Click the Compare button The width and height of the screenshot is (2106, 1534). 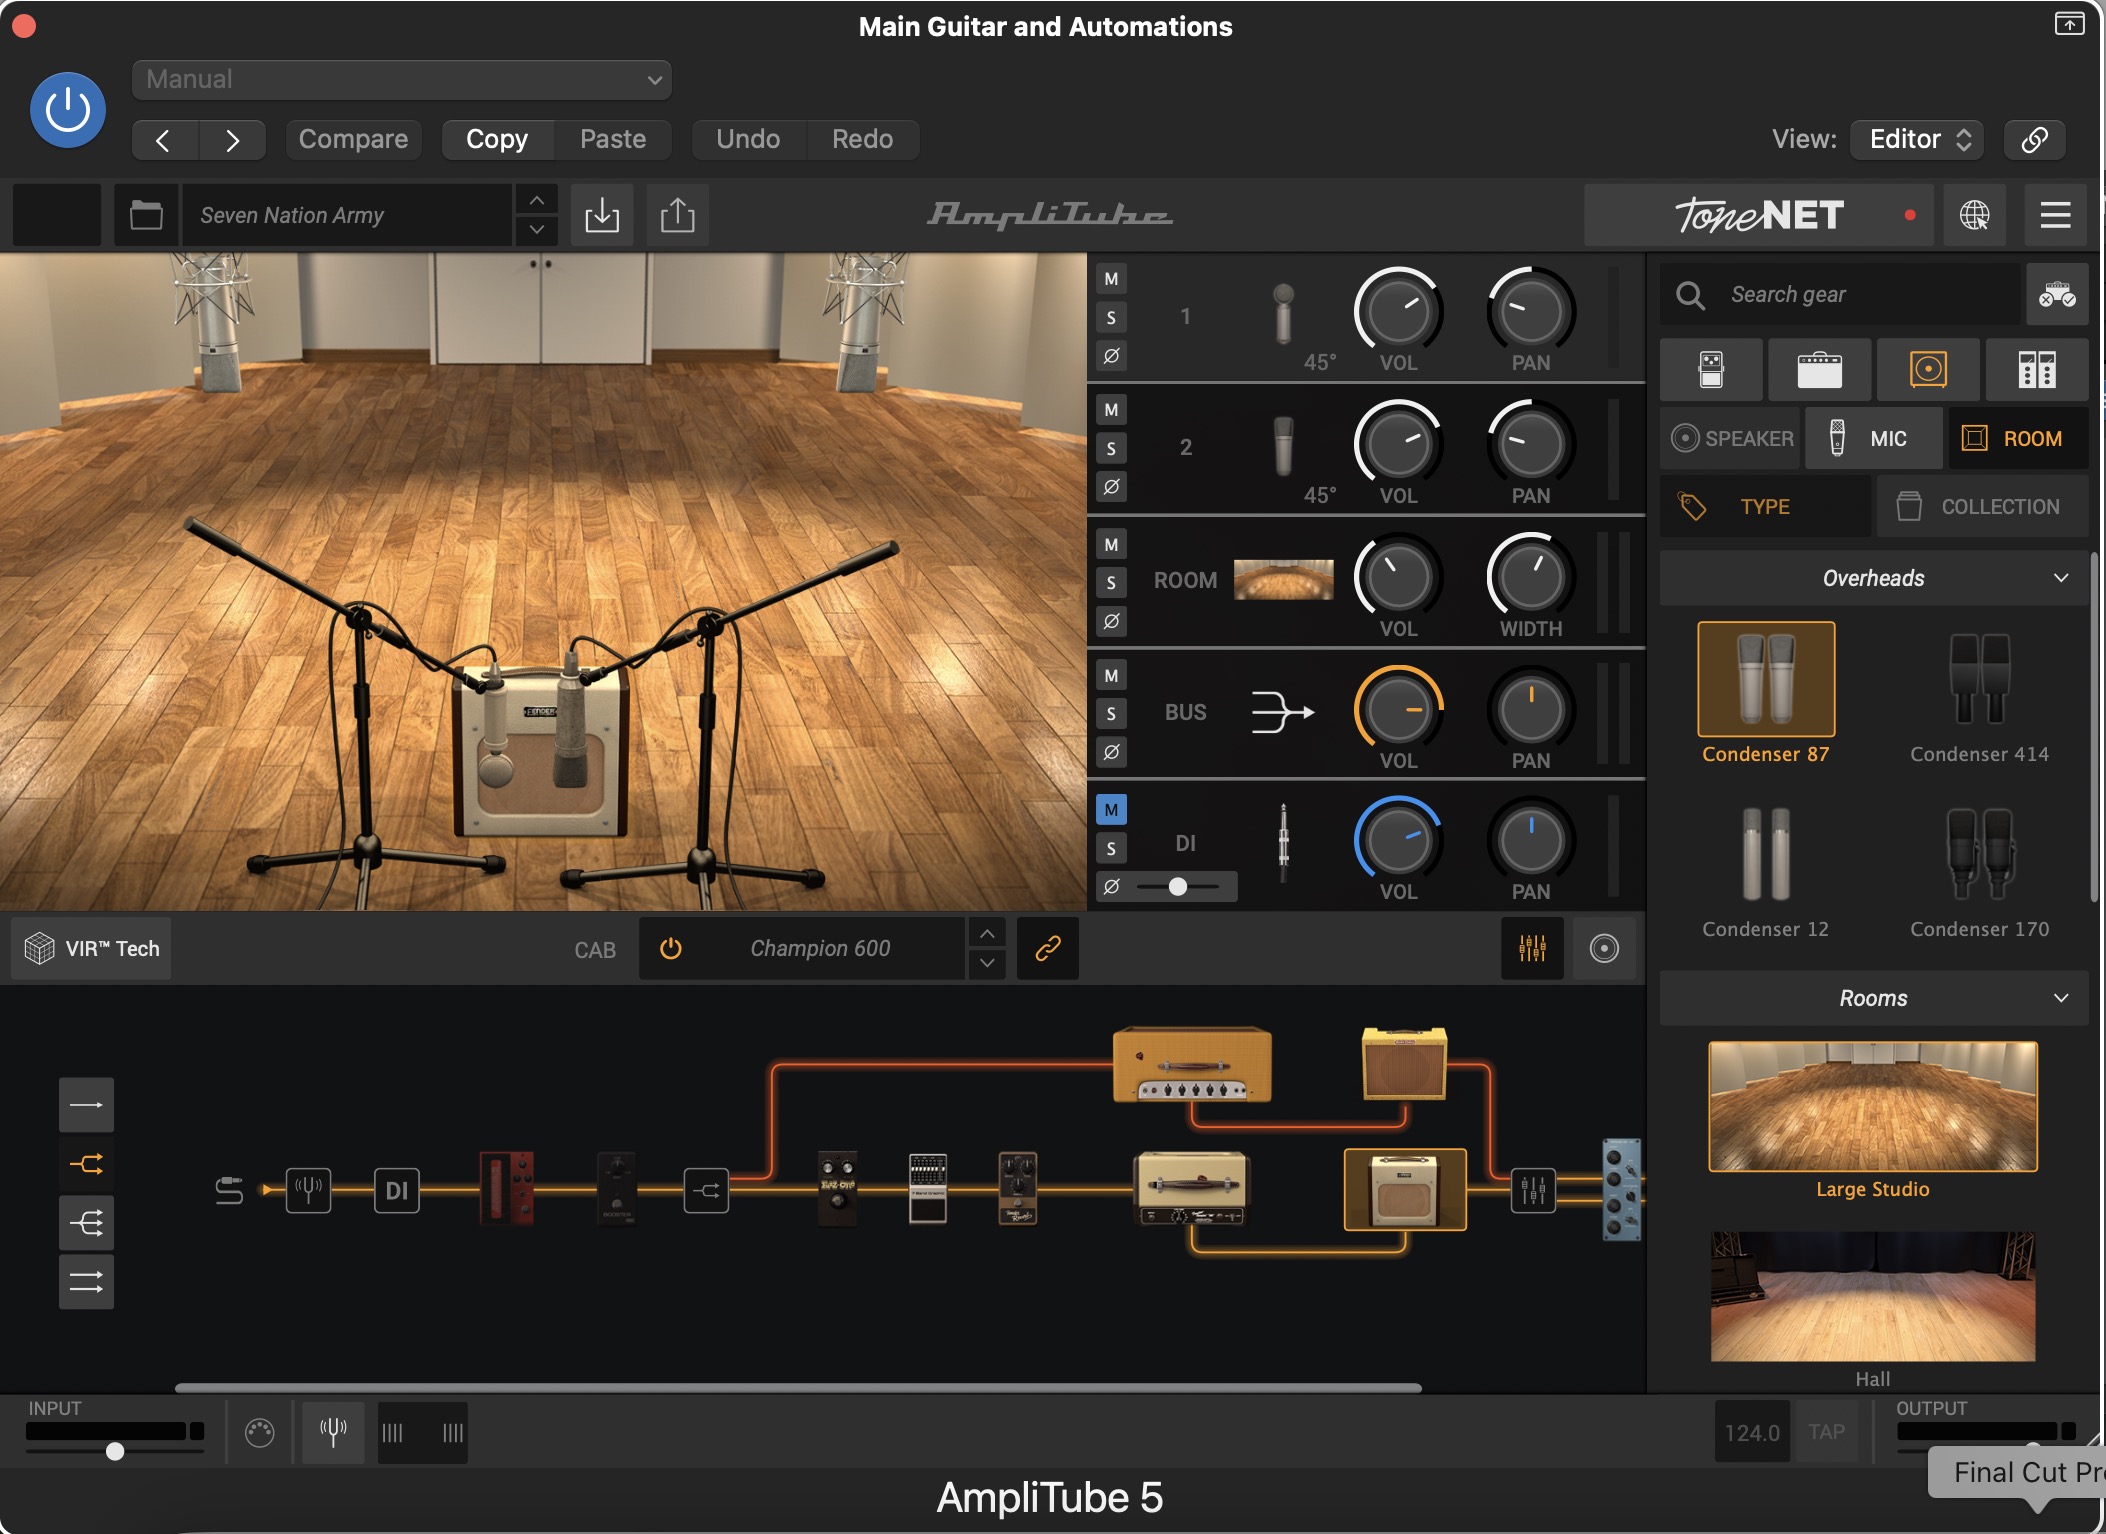coord(353,140)
